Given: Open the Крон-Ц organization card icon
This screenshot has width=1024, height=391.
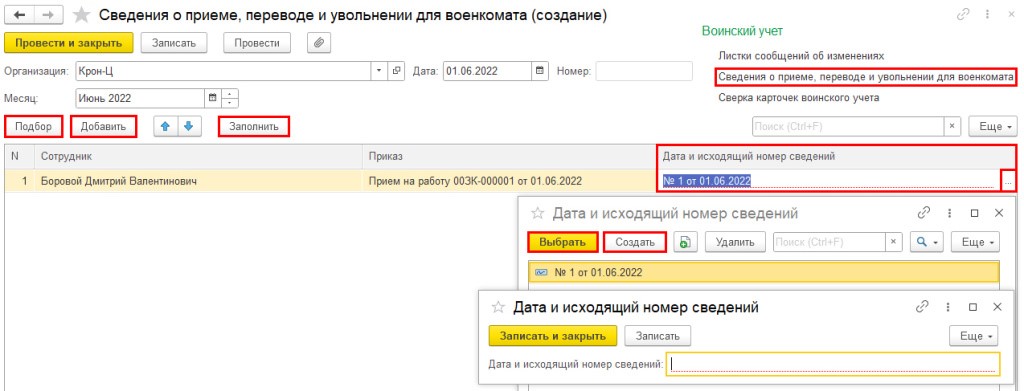Looking at the screenshot, I should [x=396, y=71].
